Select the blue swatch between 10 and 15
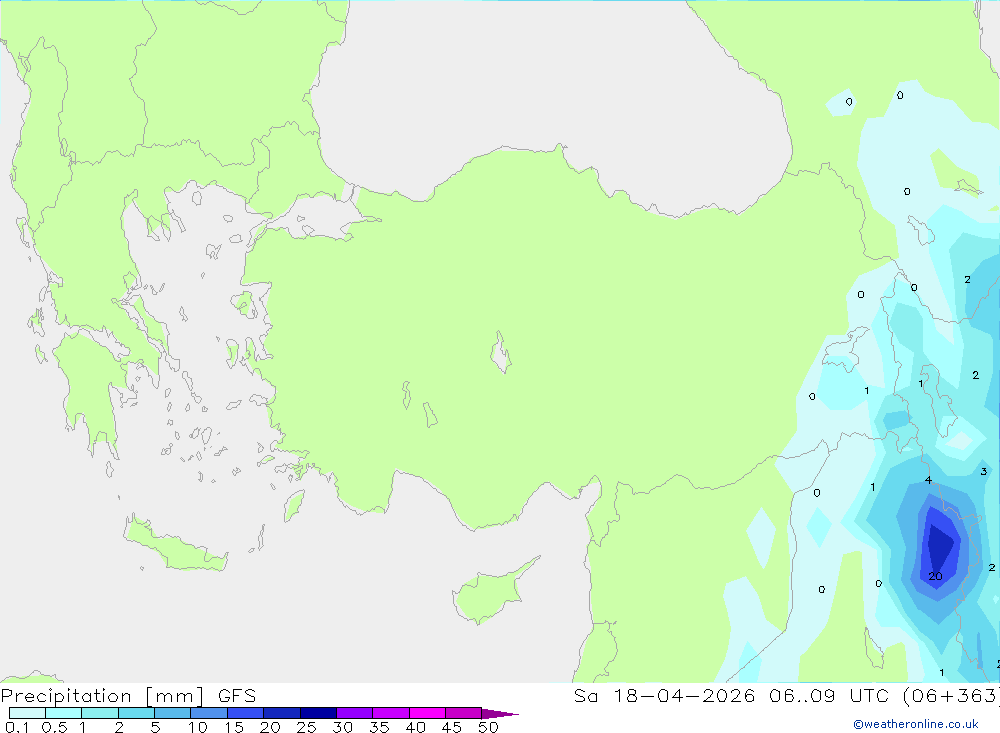Screen dimensions: 1000x733 pyautogui.click(x=209, y=713)
